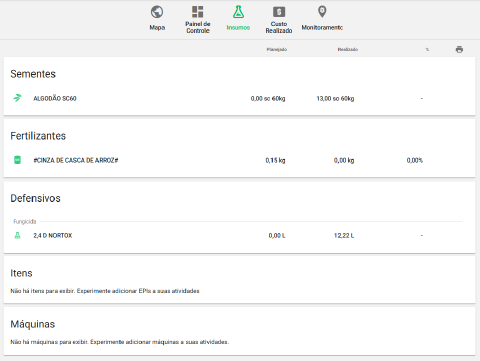Open the Monitoramento pin icon
Screen dimensions: 480x361
(322, 12)
